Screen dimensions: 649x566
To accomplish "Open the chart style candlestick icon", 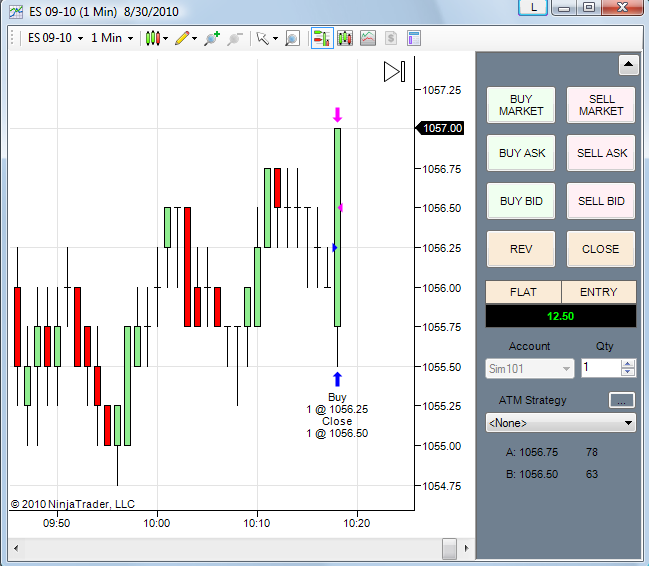I will (153, 39).
